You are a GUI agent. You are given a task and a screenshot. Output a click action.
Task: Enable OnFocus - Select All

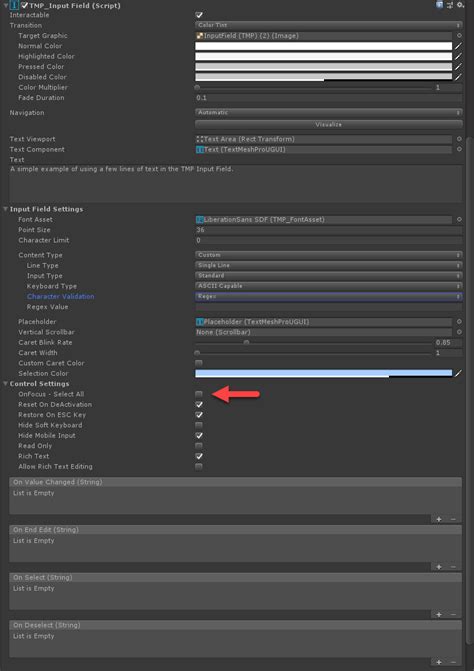[x=199, y=394]
